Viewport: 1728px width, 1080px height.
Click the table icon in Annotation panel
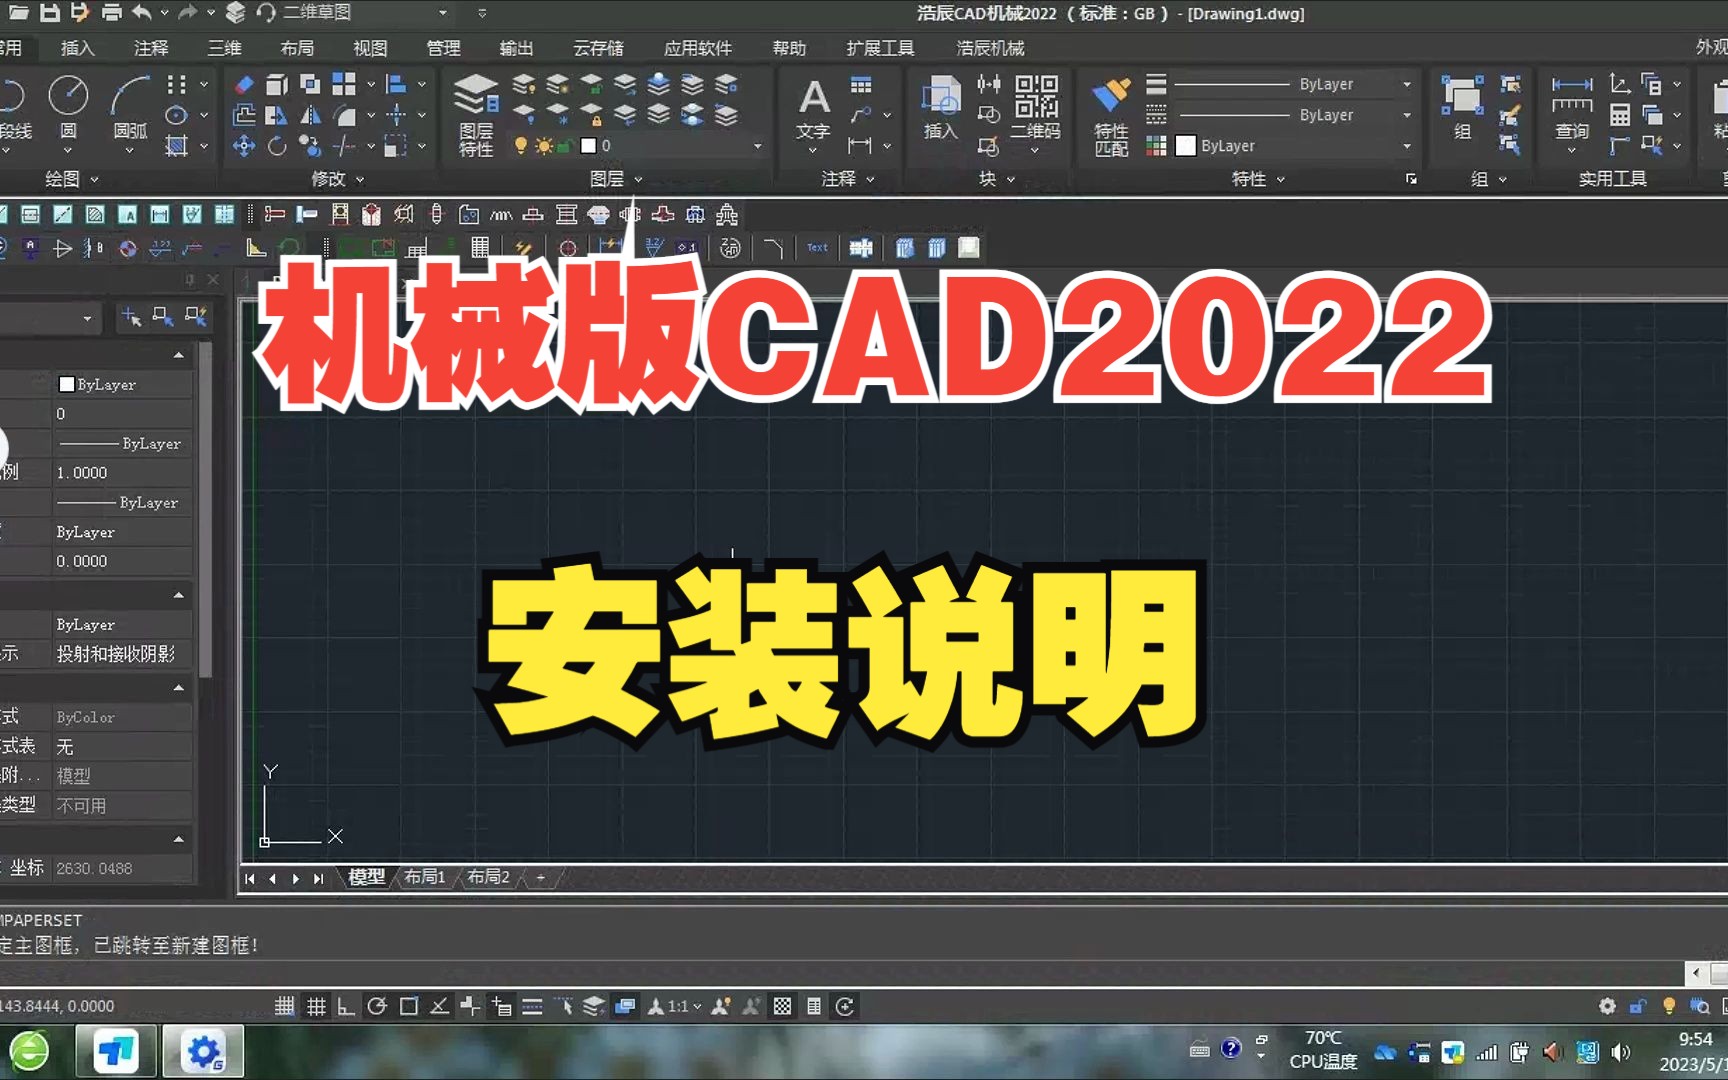click(x=861, y=85)
